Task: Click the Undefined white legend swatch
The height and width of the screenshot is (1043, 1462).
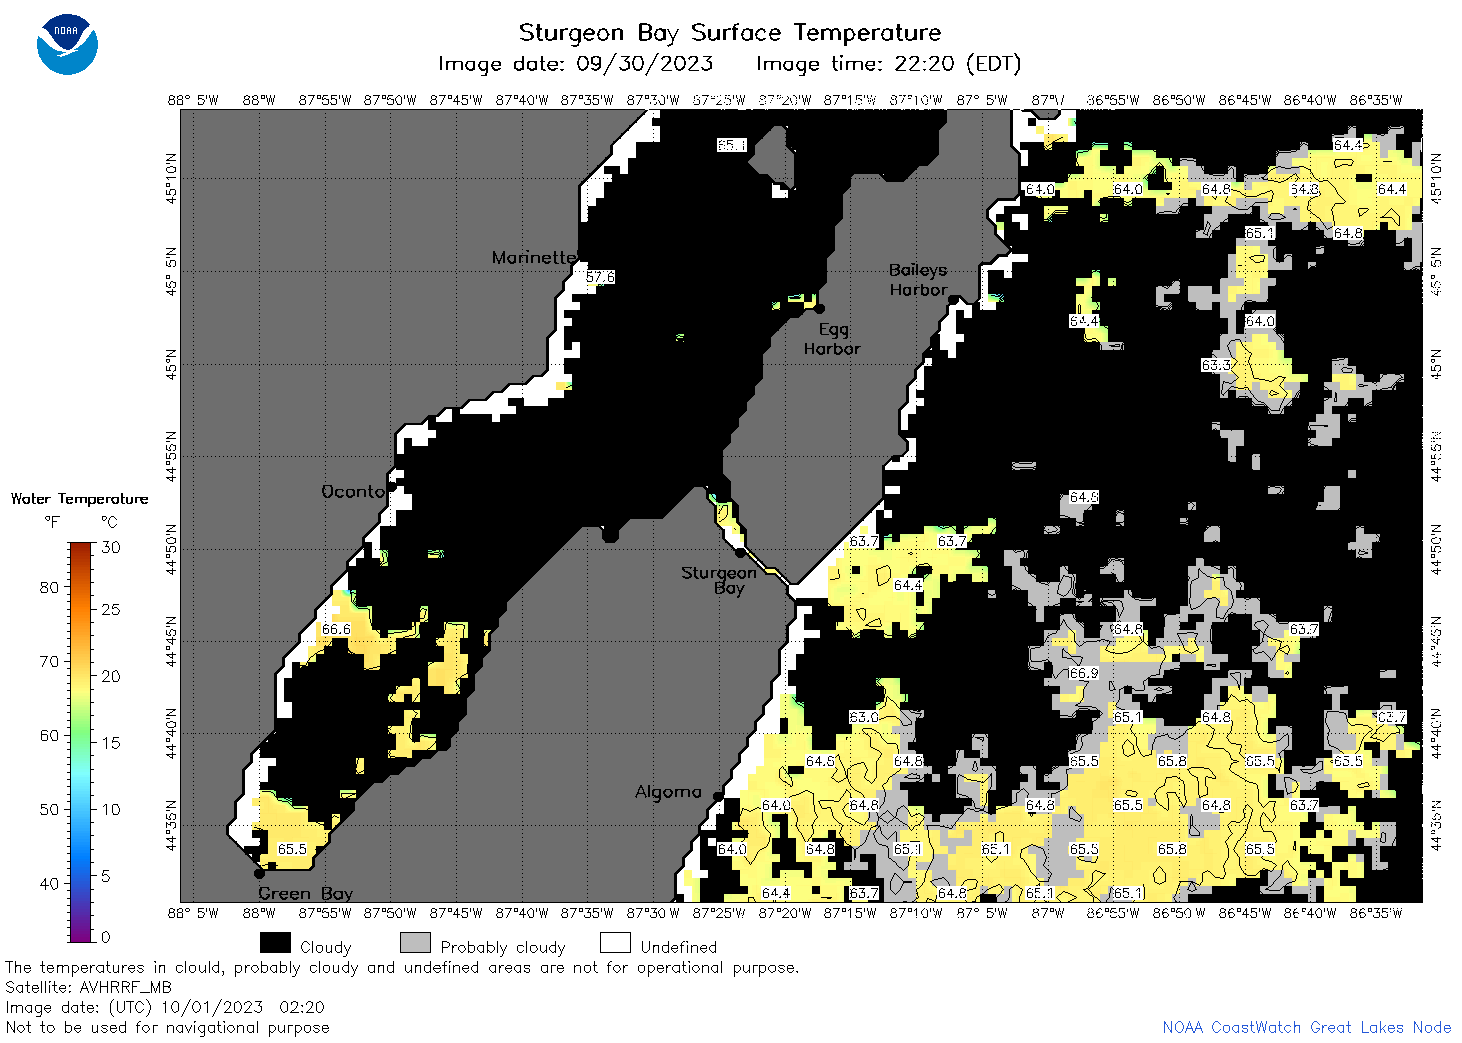Action: (x=615, y=943)
